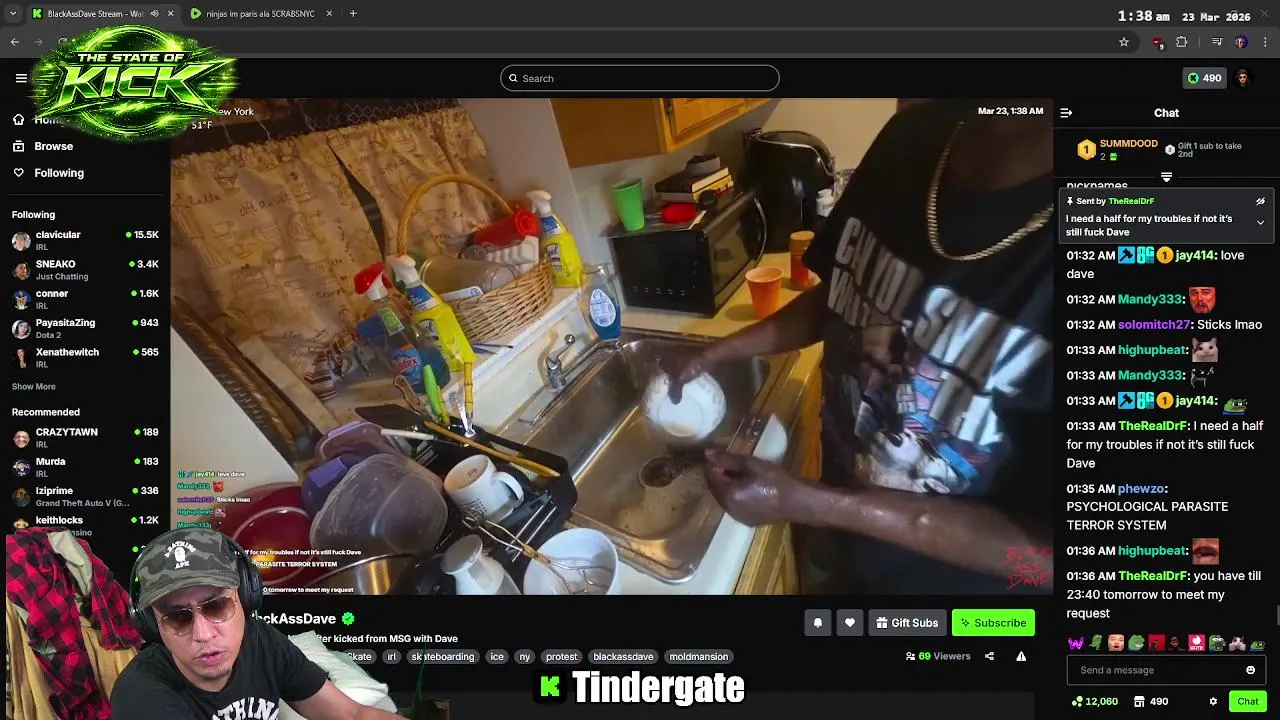The width and height of the screenshot is (1280, 720).
Task: Hide the pinned message eye icon
Action: (x=1260, y=201)
